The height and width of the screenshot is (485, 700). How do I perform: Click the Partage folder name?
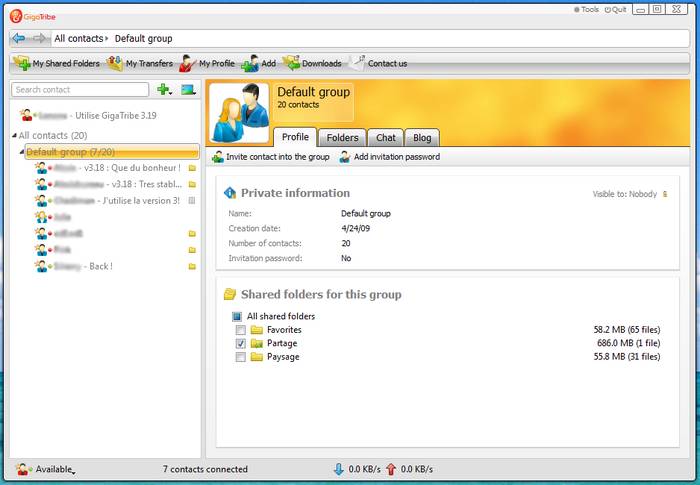point(282,343)
